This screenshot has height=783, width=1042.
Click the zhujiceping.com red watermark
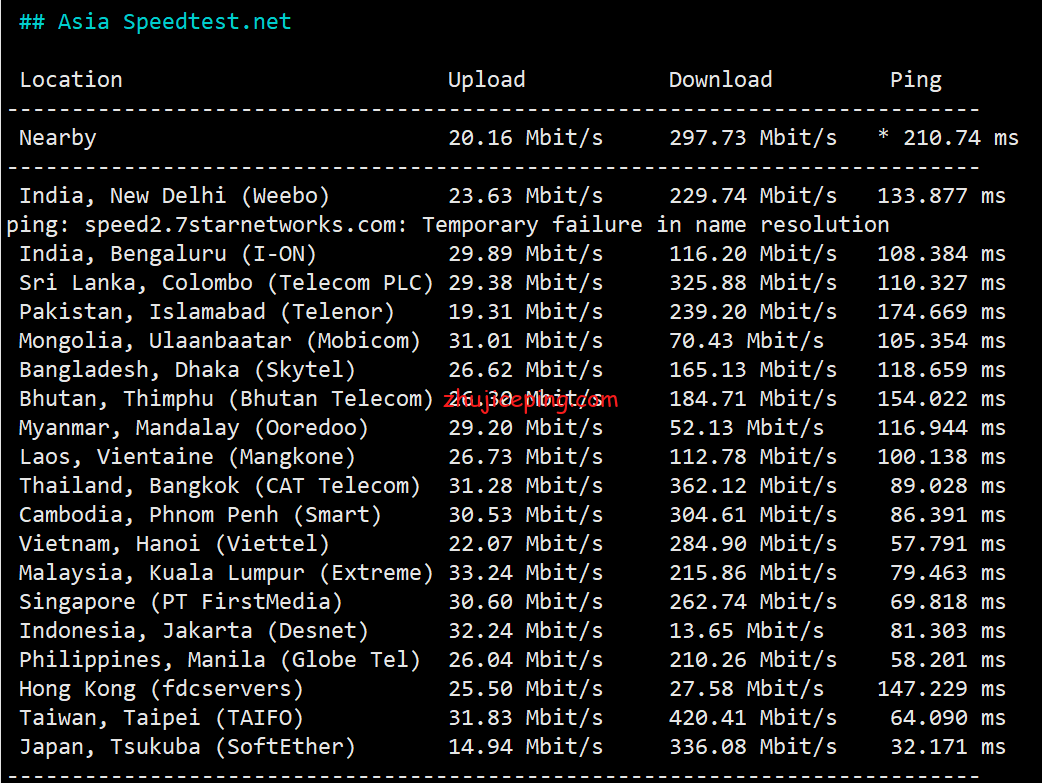pyautogui.click(x=530, y=399)
